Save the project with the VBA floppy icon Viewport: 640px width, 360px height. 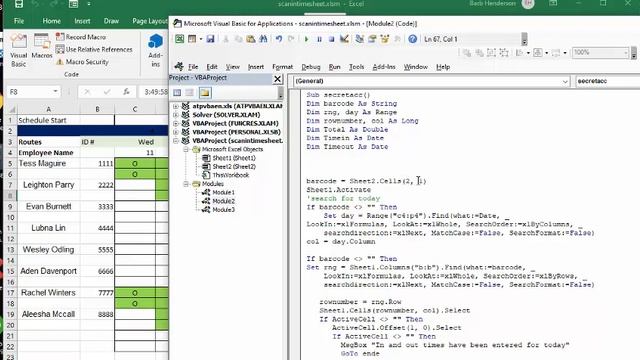(210, 39)
